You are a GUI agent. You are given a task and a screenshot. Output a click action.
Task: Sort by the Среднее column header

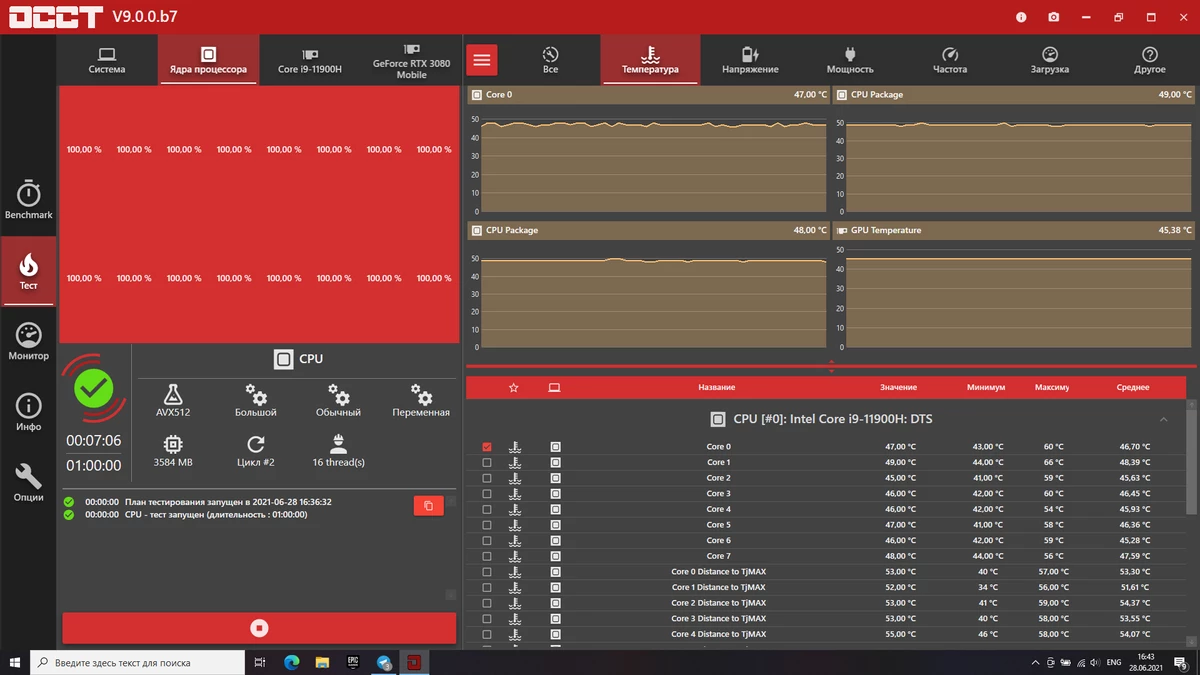[1133, 387]
